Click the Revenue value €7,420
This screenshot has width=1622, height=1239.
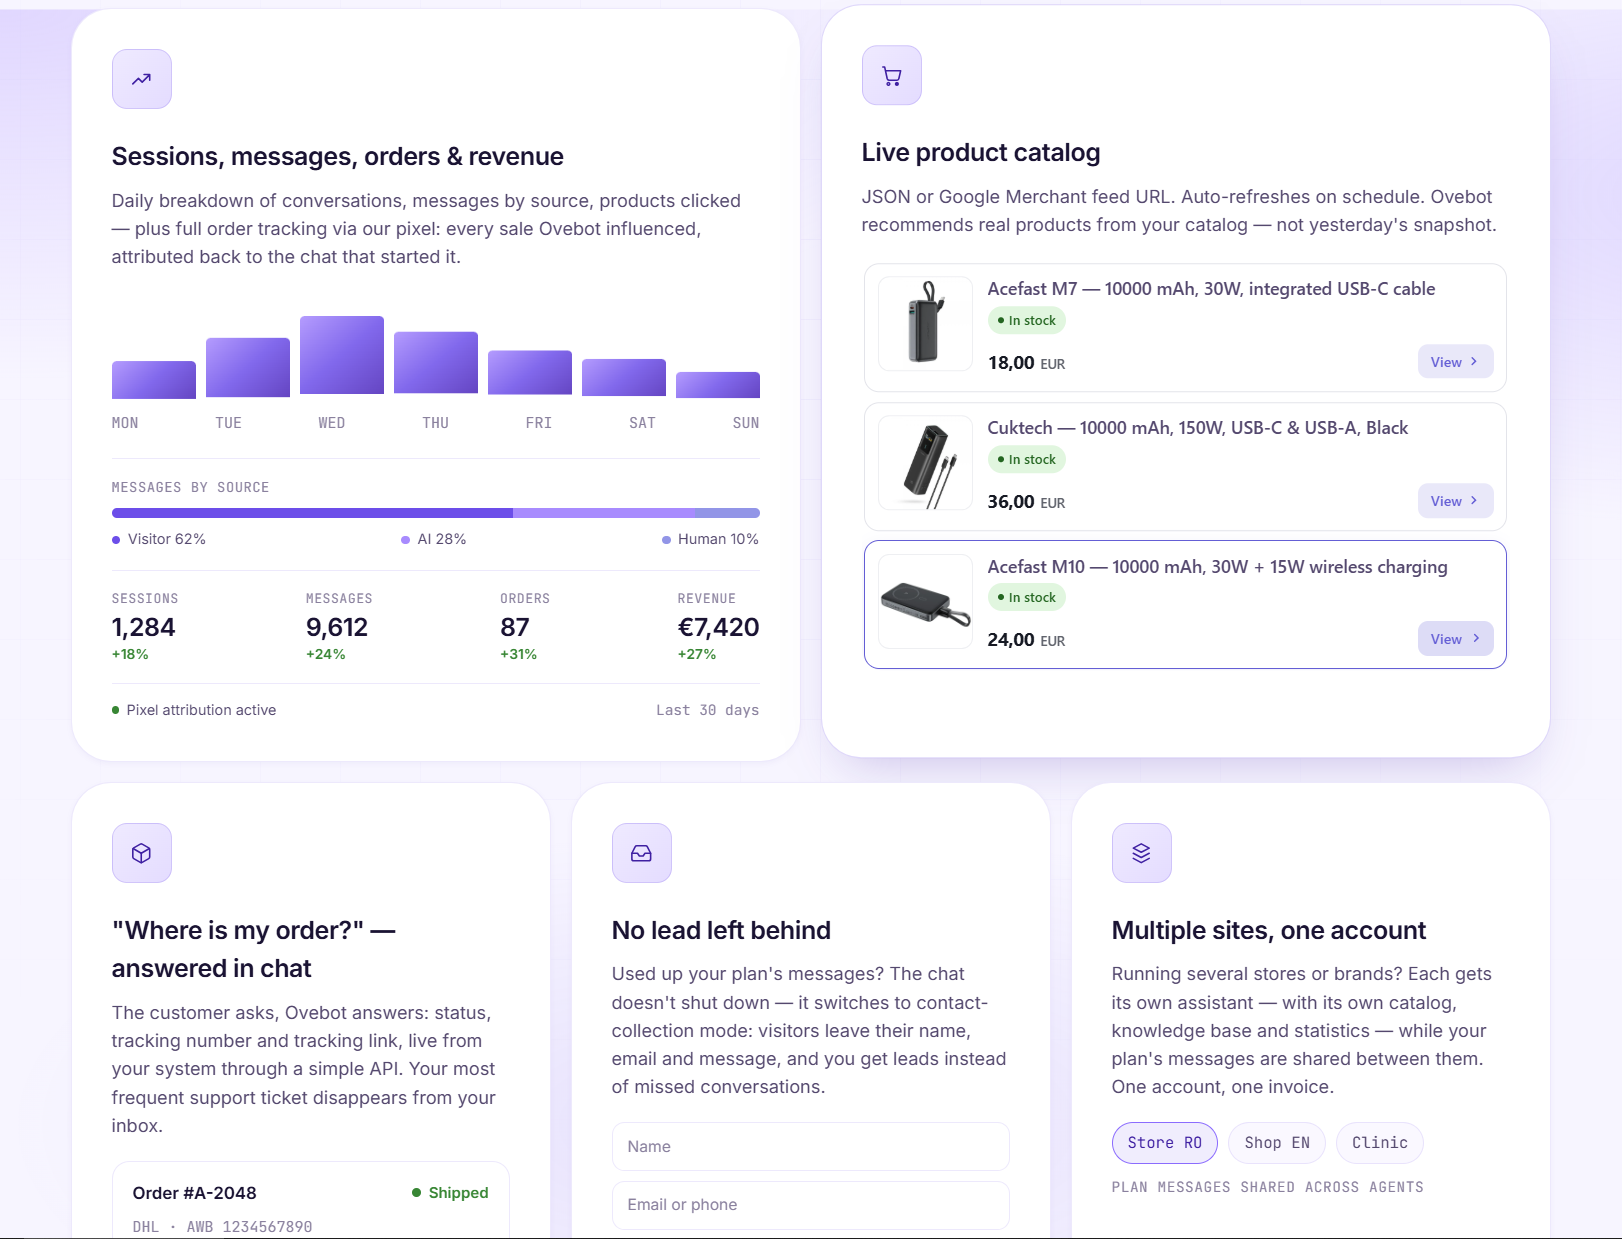tap(718, 628)
